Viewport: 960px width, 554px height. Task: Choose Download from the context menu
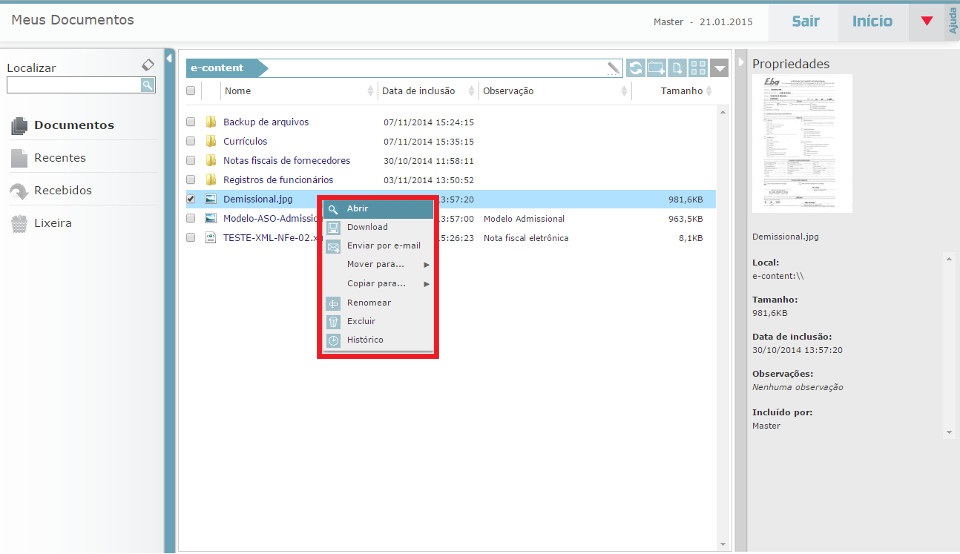(x=367, y=227)
